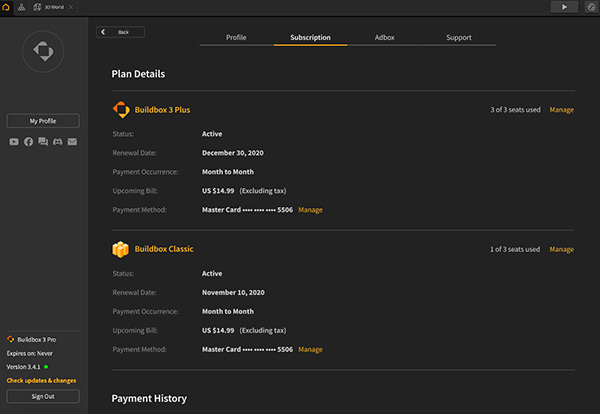Sign out with the Sign Out button
This screenshot has width=600, height=414.
[43, 396]
